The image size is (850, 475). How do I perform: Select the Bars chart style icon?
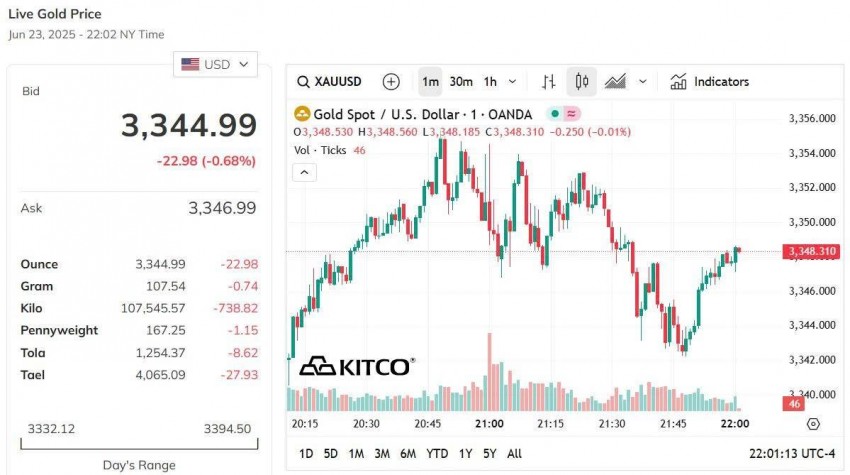coord(548,82)
